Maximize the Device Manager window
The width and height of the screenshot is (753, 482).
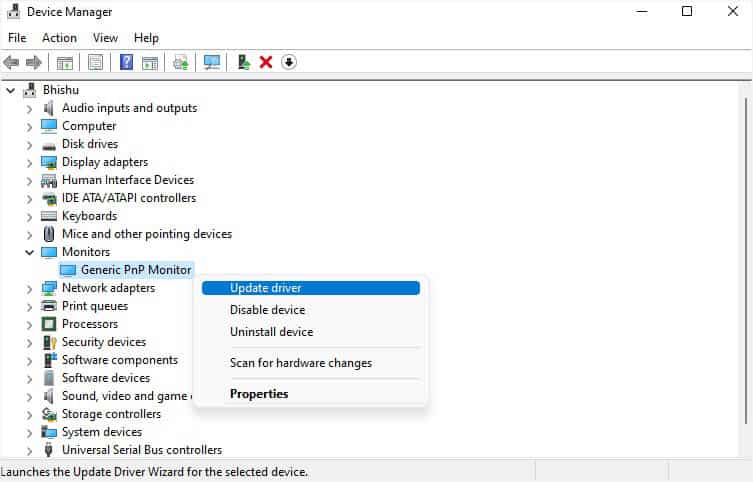click(687, 11)
